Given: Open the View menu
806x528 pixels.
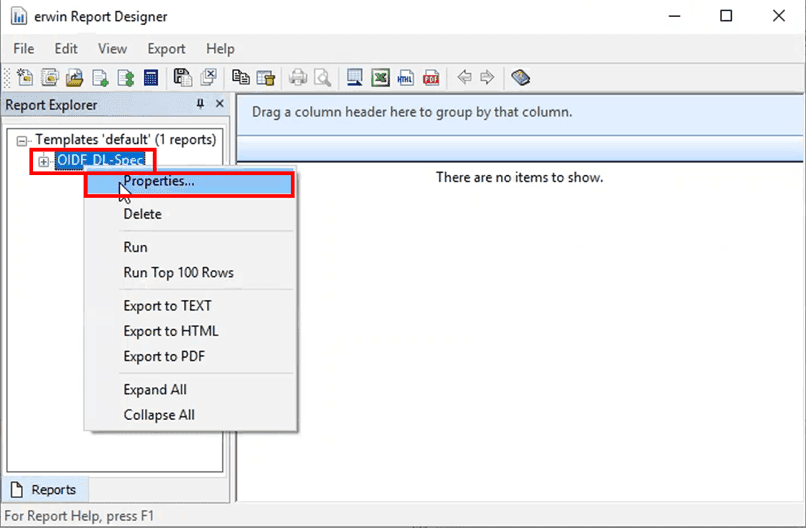Looking at the screenshot, I should click(x=112, y=49).
